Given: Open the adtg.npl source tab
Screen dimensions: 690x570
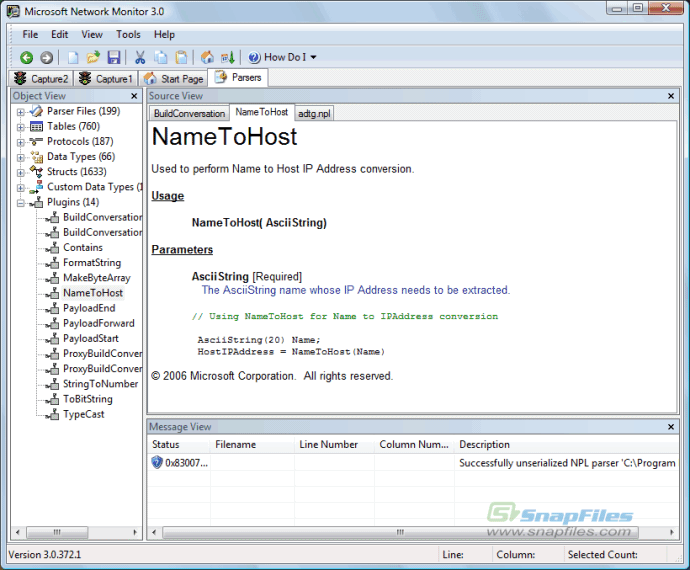Looking at the screenshot, I should pos(314,114).
